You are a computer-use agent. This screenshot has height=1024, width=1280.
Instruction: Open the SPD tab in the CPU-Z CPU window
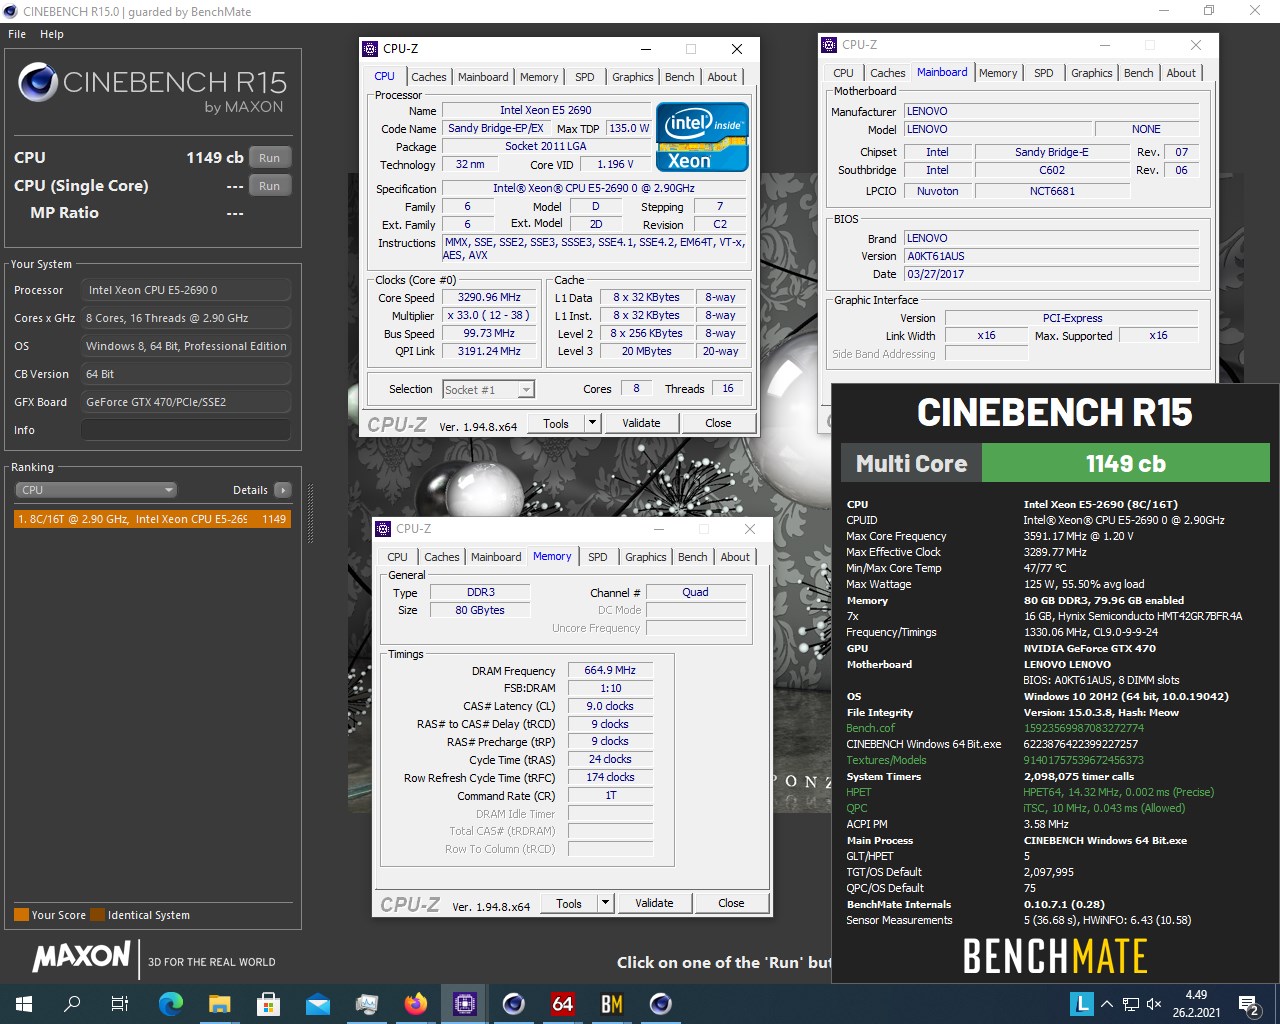click(585, 77)
